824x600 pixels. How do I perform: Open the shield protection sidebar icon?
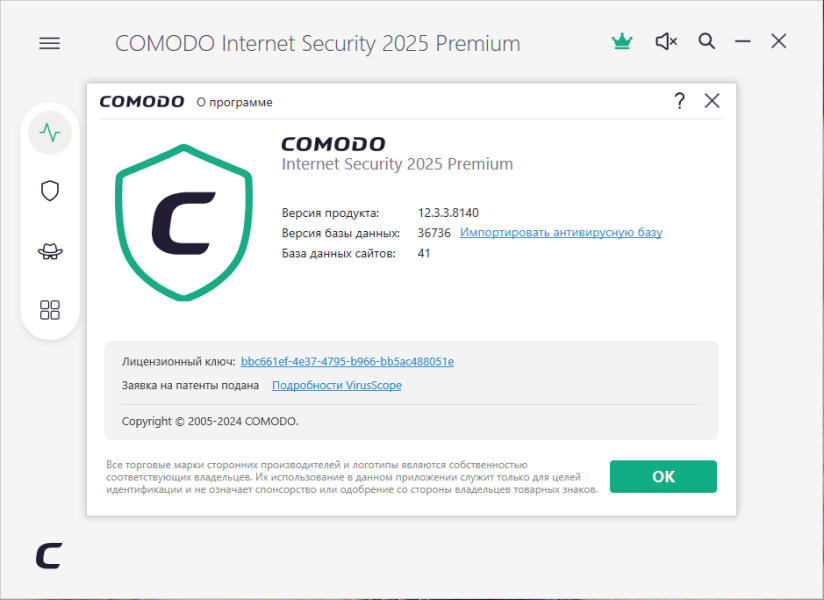point(50,191)
